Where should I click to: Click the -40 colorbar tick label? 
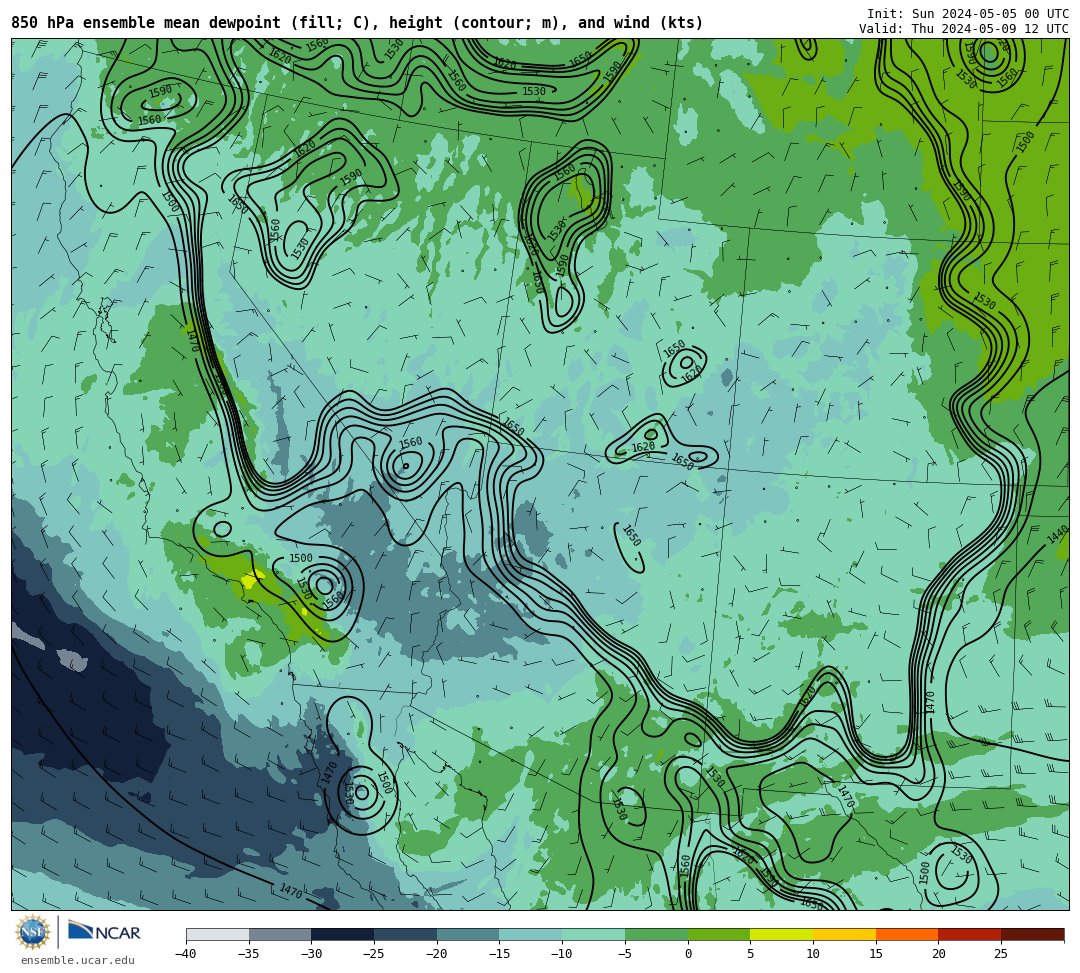click(x=186, y=954)
